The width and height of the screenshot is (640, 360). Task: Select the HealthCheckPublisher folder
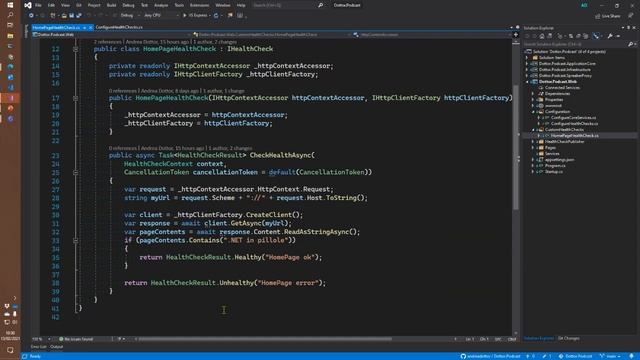pos(564,142)
